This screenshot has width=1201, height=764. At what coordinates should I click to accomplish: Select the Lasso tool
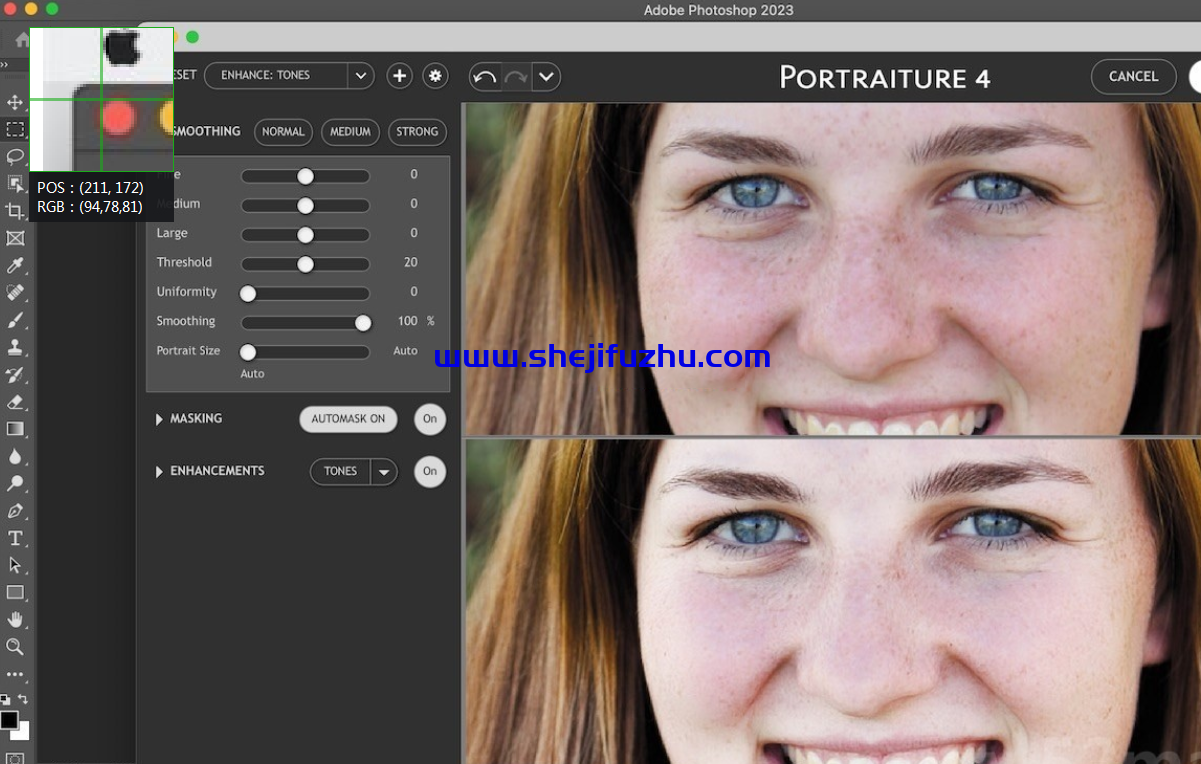click(15, 156)
